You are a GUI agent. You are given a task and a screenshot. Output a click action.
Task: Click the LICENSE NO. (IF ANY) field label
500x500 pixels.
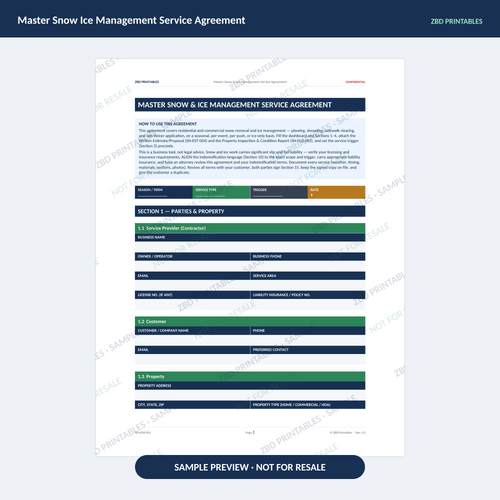[155, 295]
